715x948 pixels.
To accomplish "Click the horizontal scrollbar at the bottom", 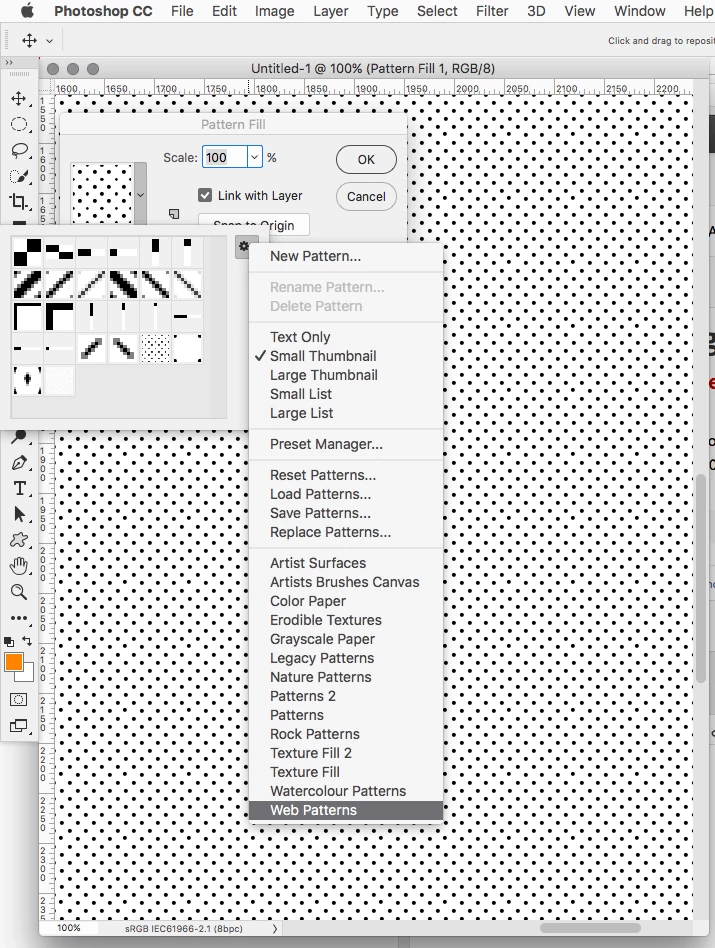I will tap(590, 928).
